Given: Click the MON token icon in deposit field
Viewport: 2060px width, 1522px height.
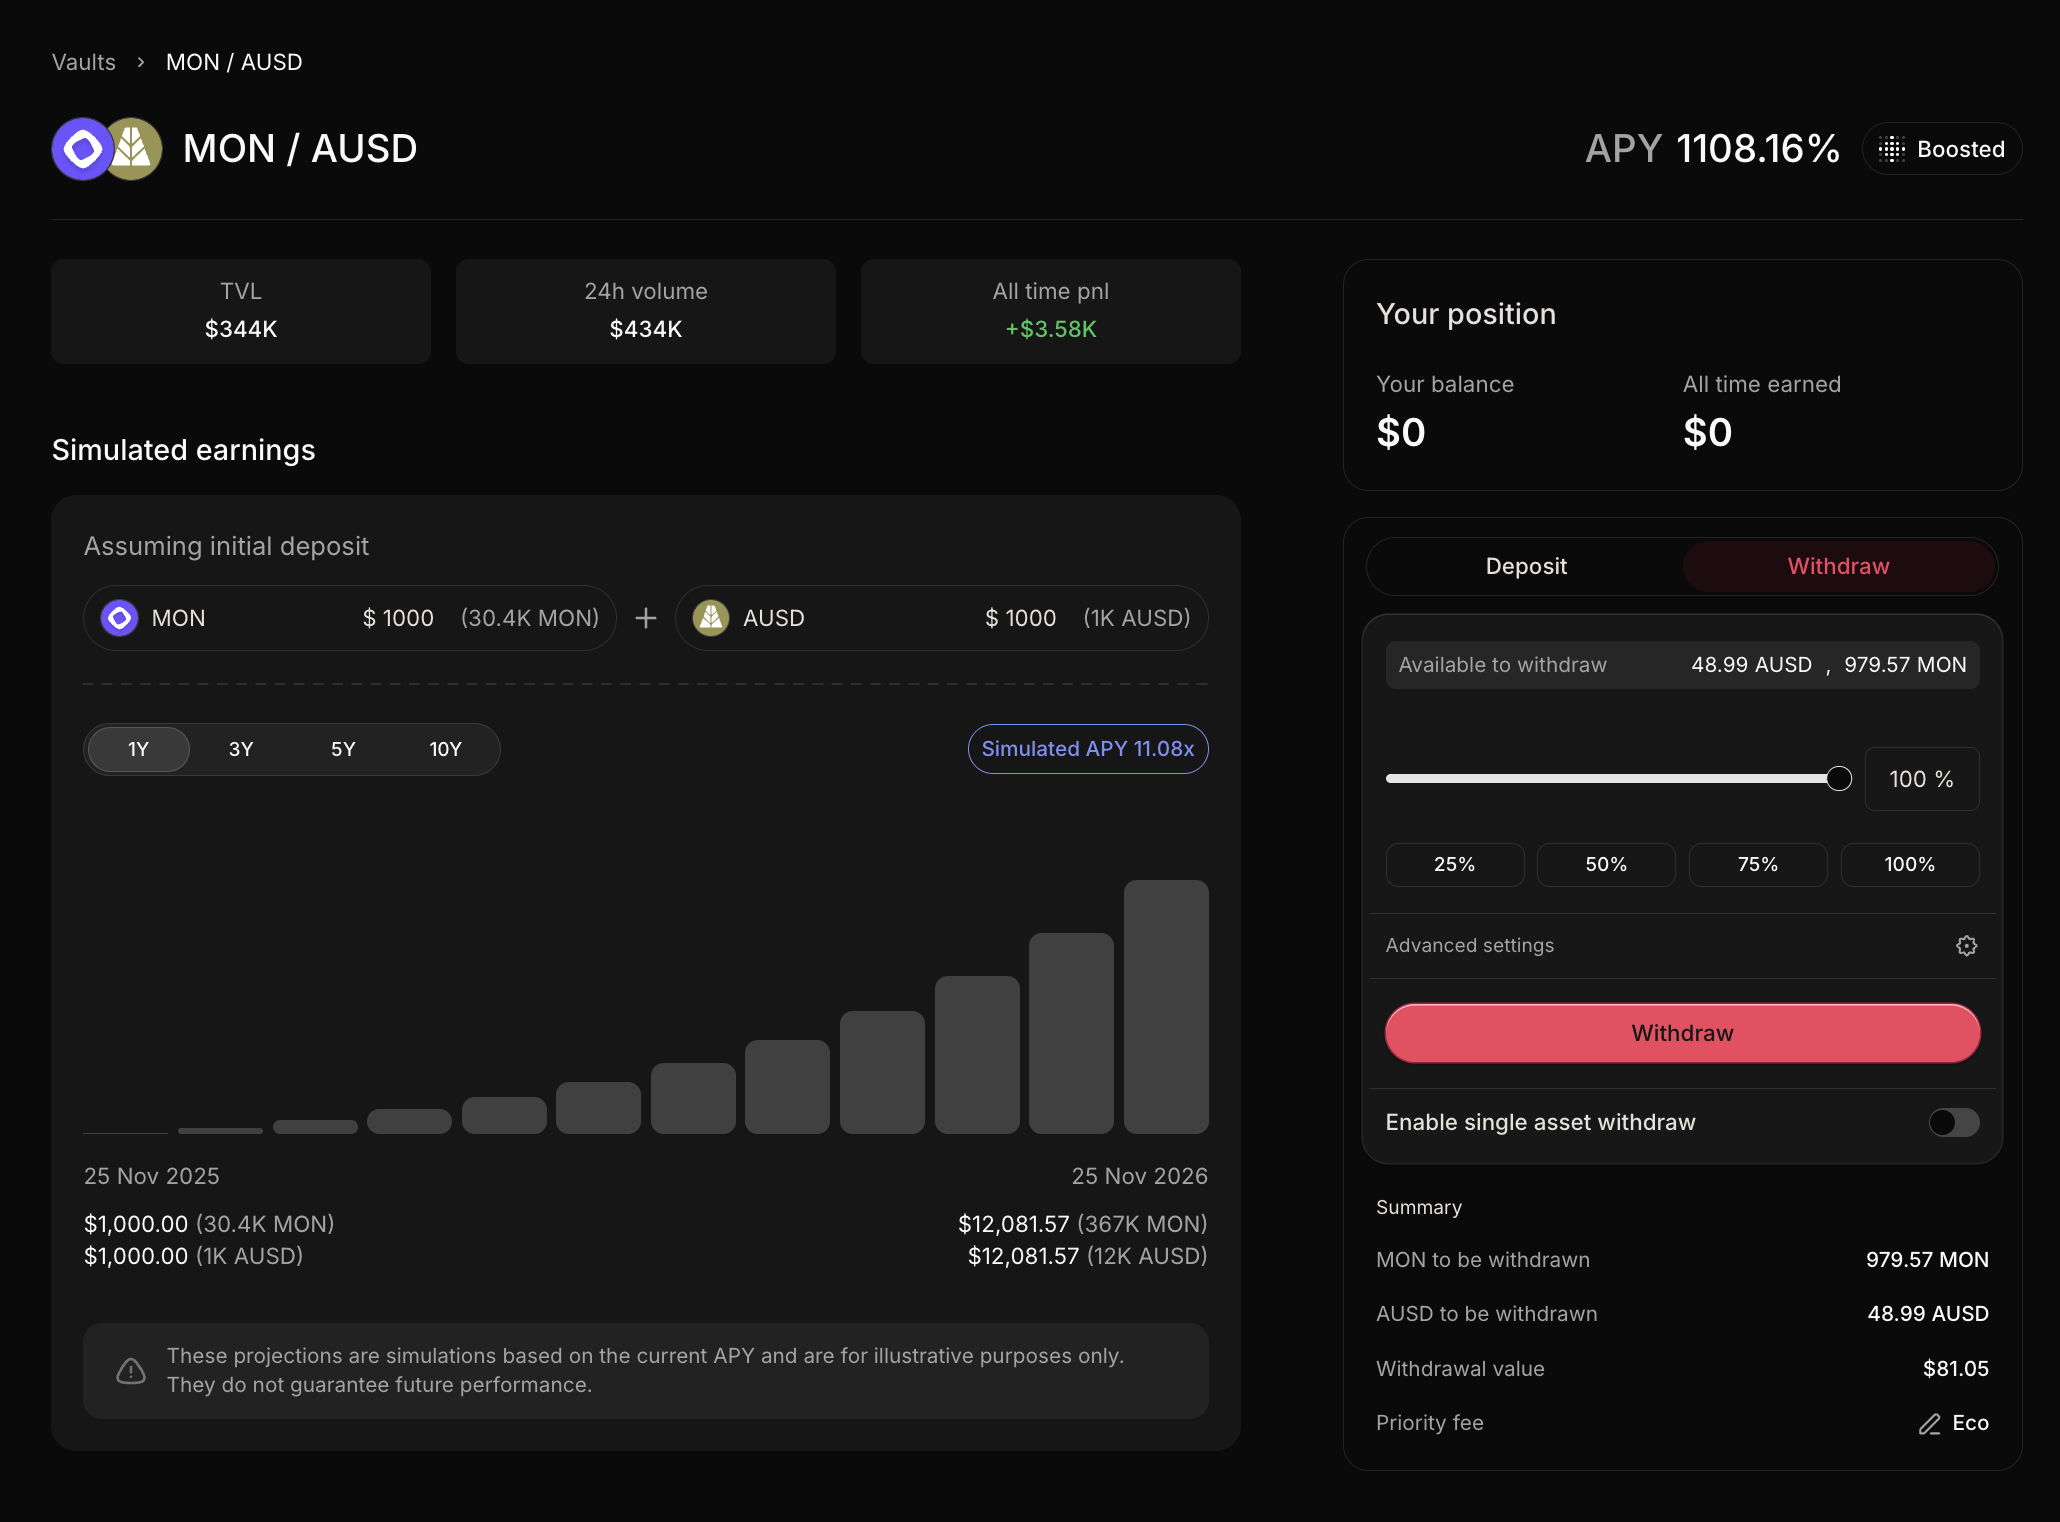Looking at the screenshot, I should coord(120,618).
